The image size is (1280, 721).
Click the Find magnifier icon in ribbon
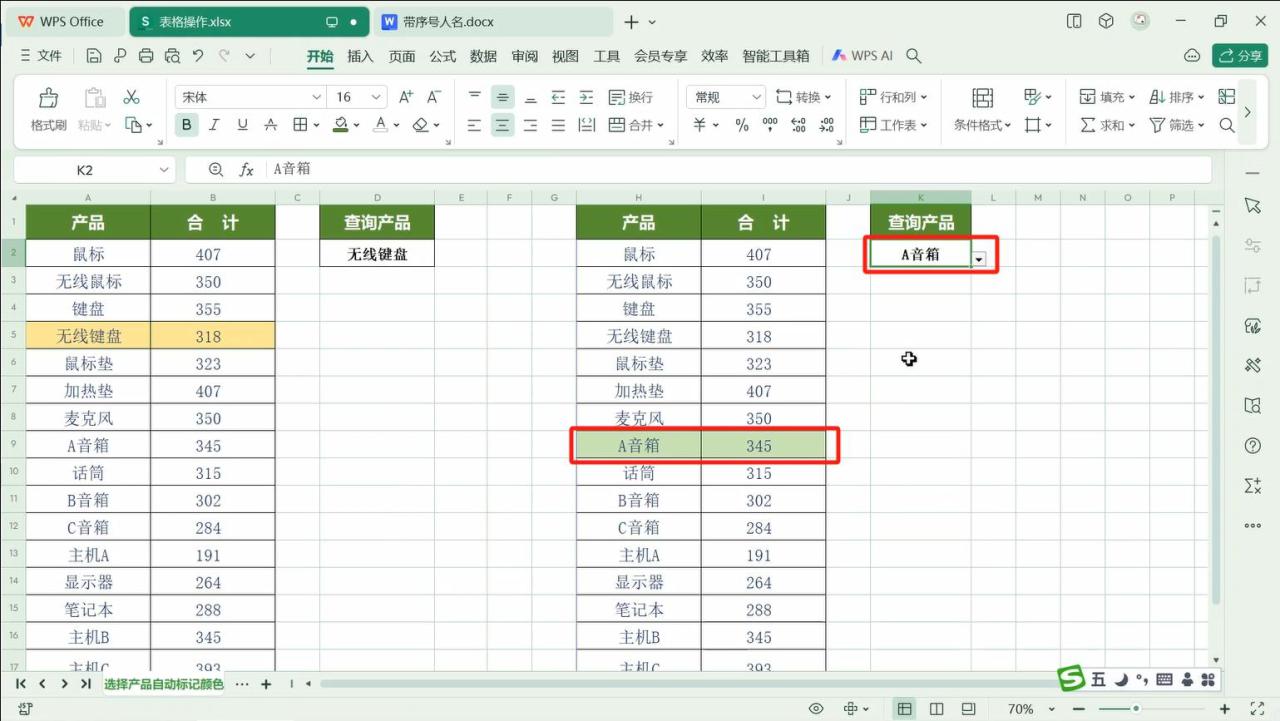point(1227,125)
